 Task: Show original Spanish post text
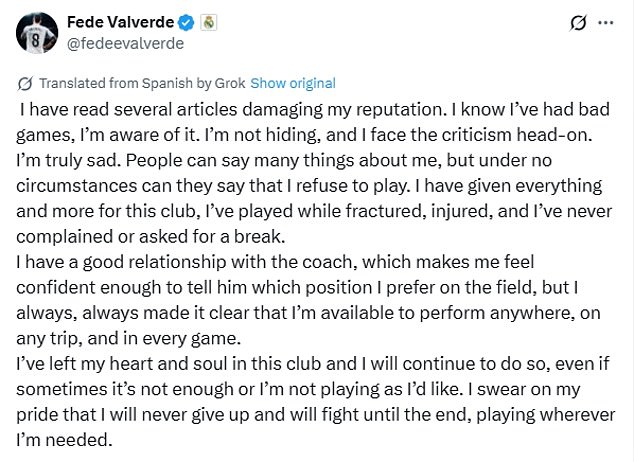point(292,83)
